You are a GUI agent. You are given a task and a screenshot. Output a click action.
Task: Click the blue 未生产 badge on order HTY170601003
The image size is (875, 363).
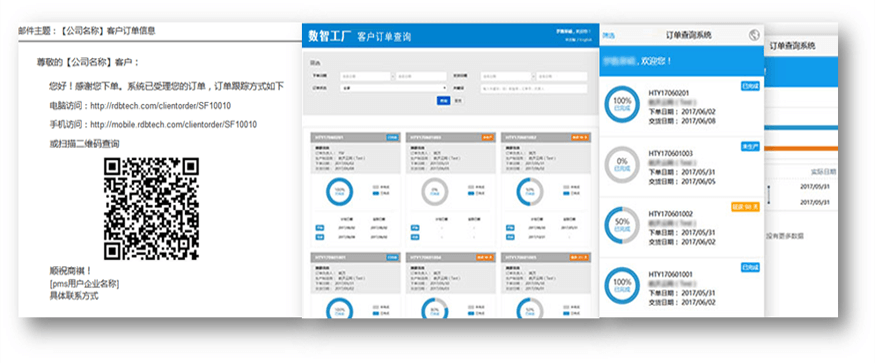(751, 146)
